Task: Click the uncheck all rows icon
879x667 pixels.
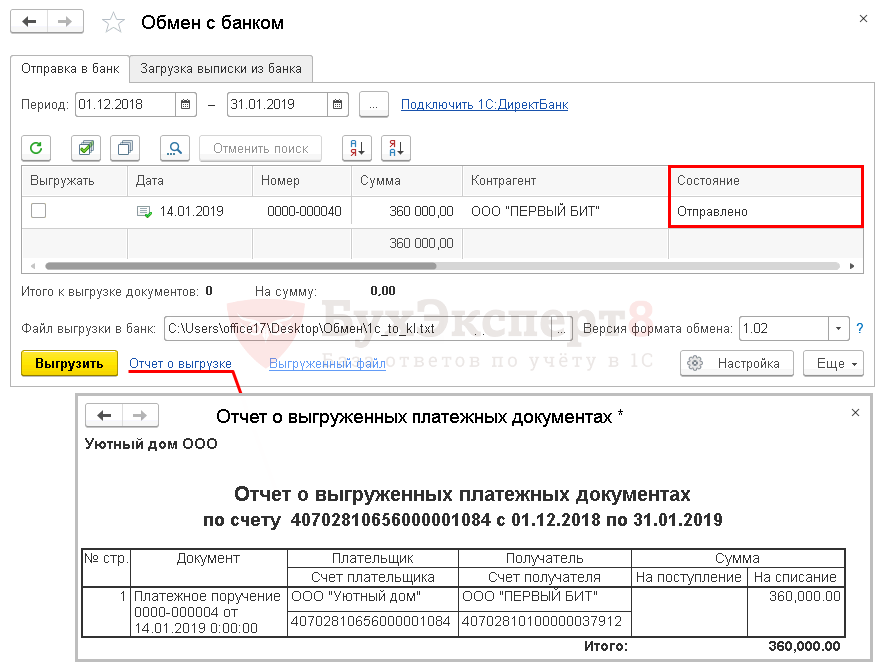Action: point(126,148)
